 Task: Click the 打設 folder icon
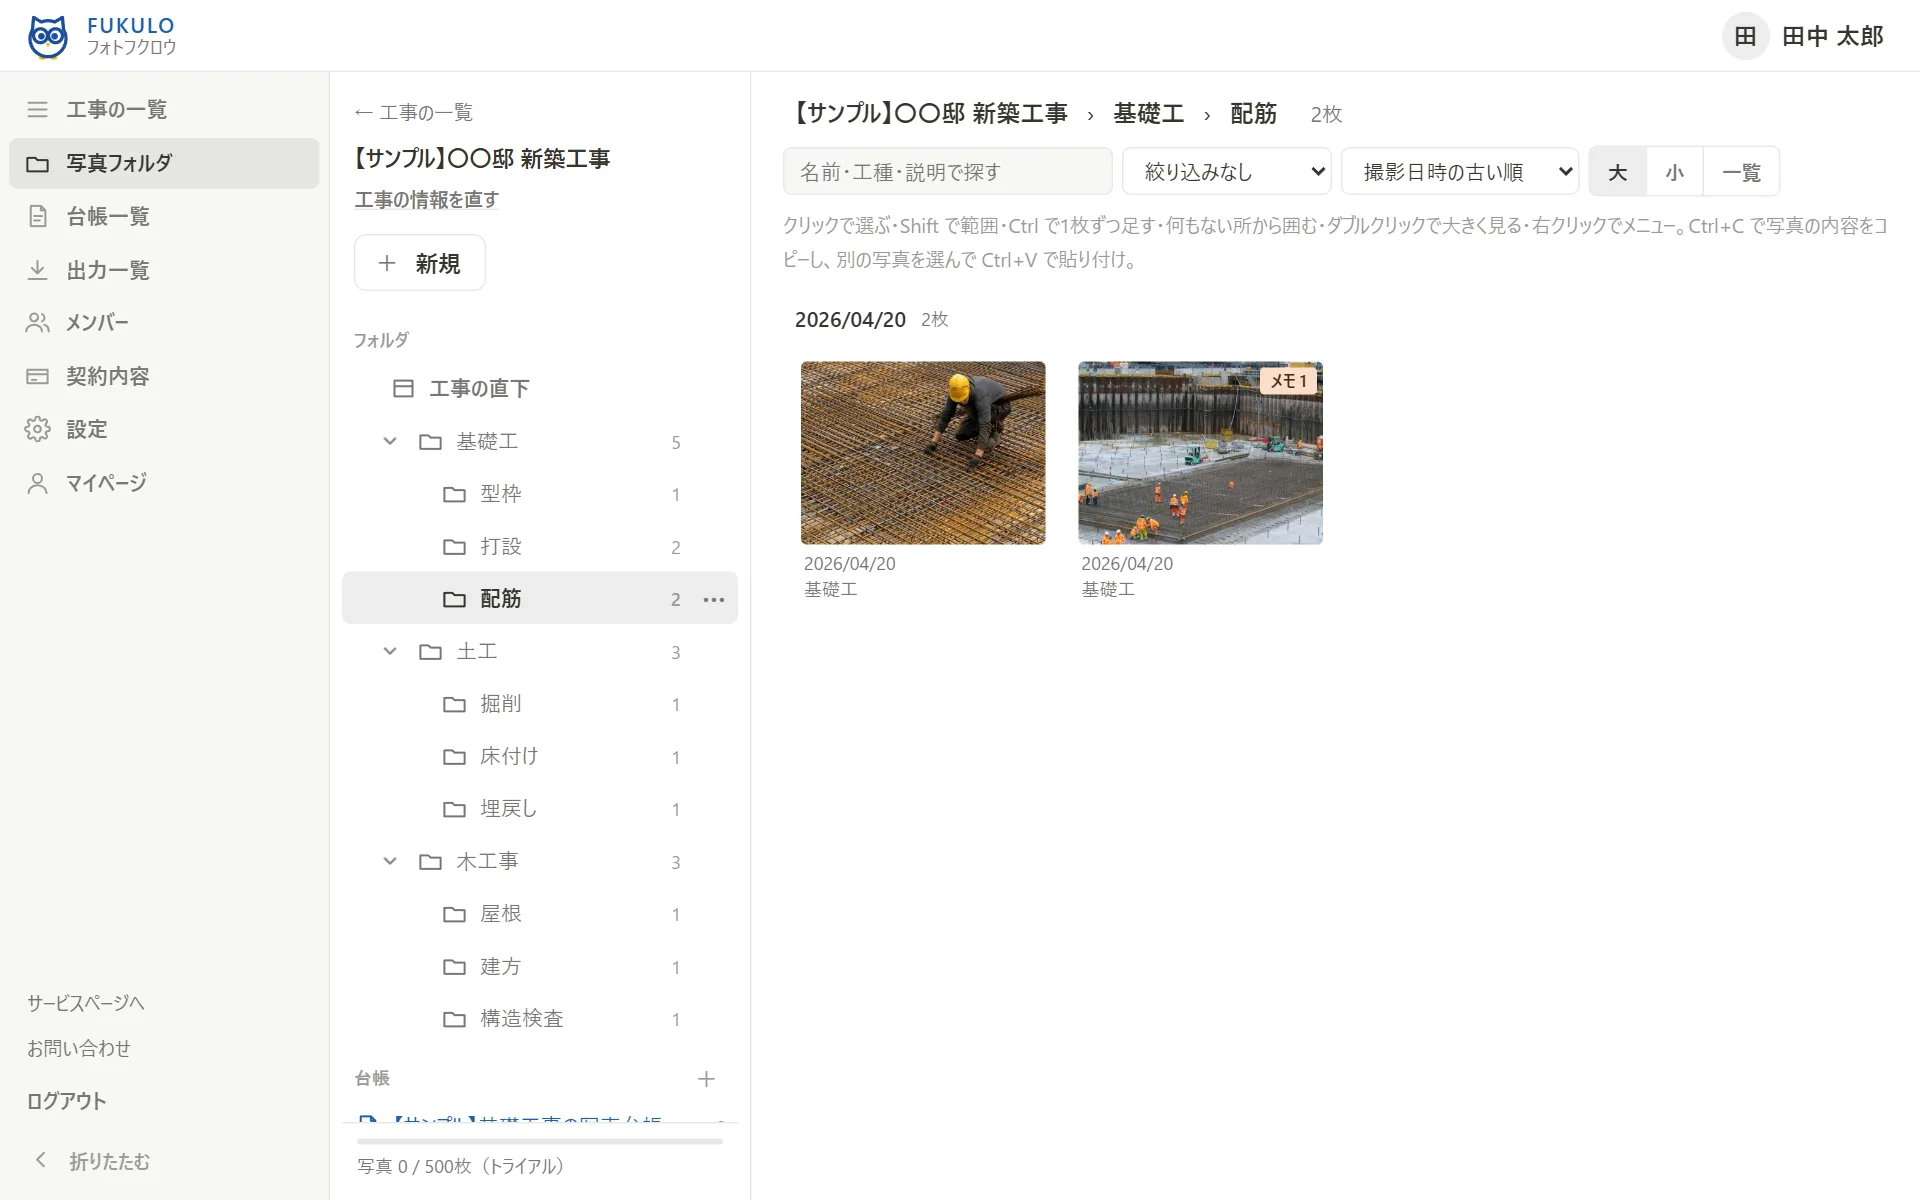454,546
